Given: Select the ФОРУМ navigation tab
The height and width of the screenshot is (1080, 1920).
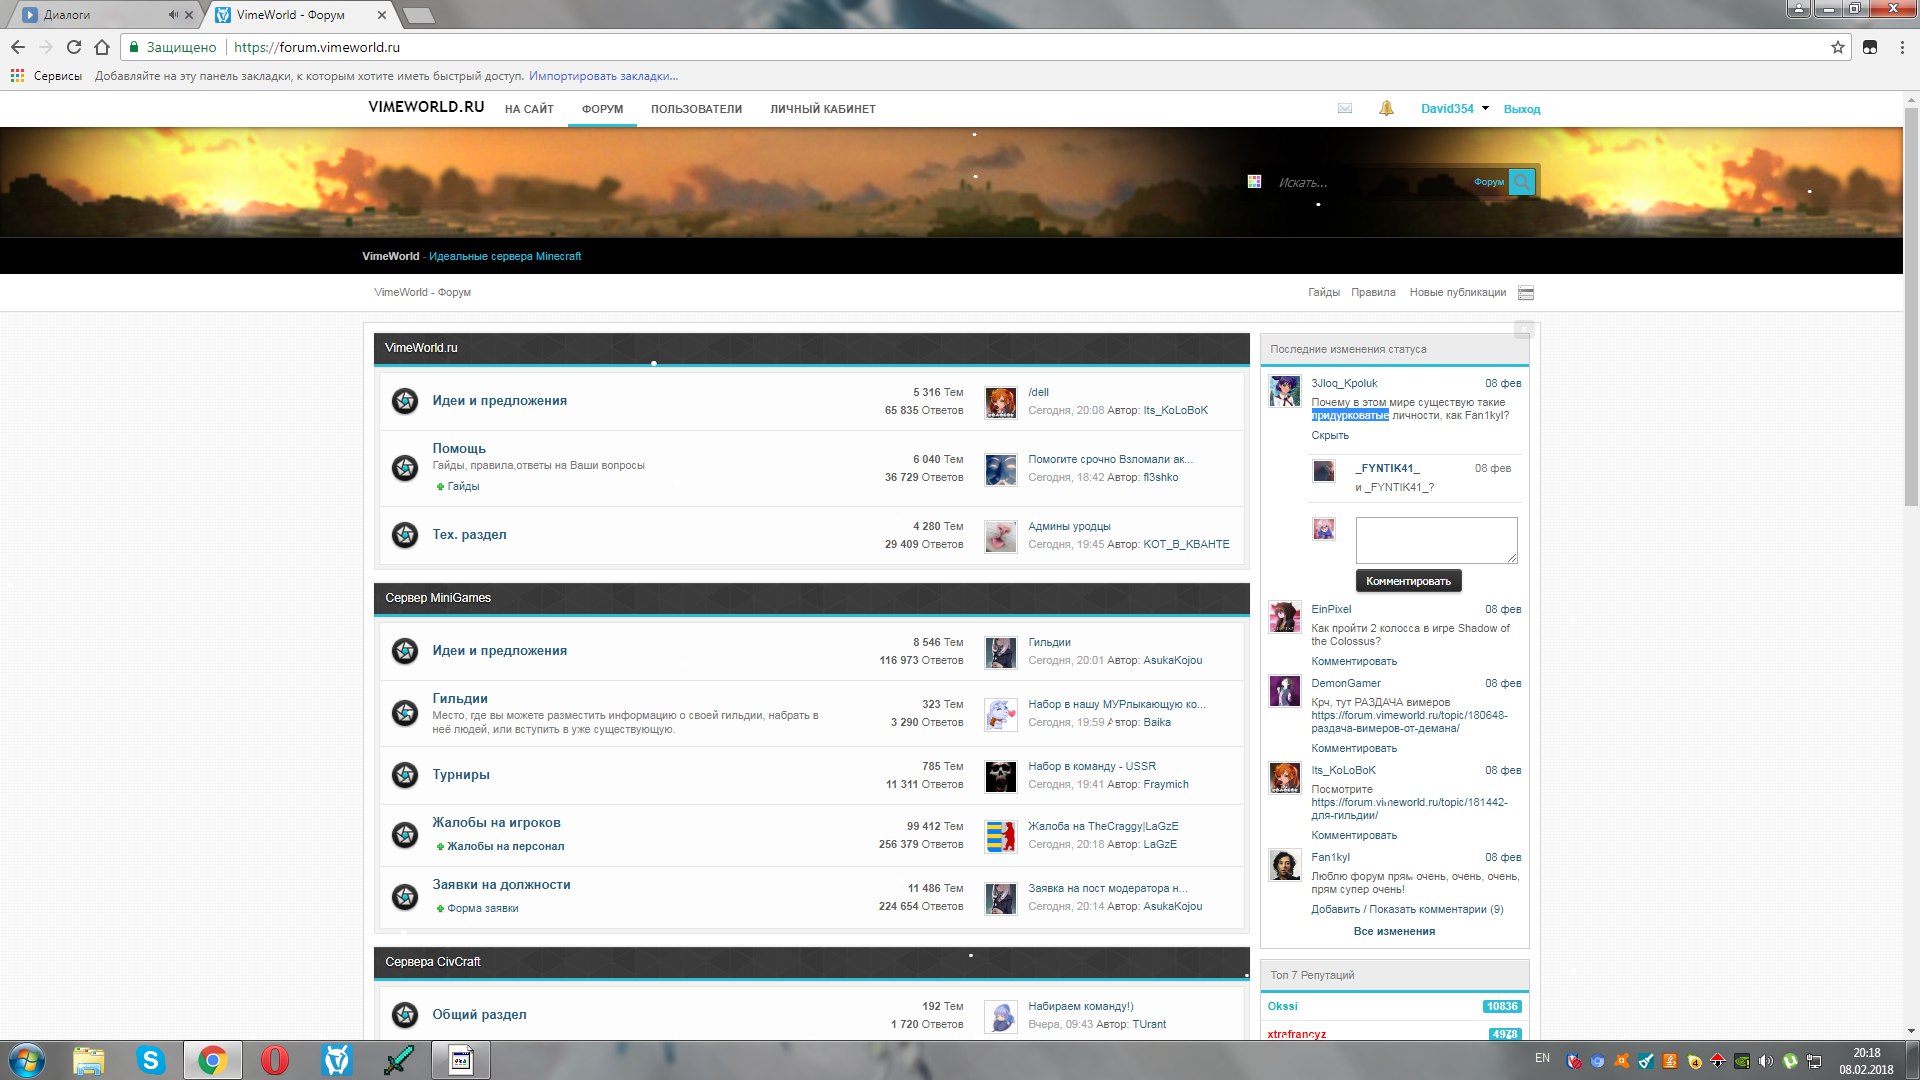Looking at the screenshot, I should (x=602, y=109).
